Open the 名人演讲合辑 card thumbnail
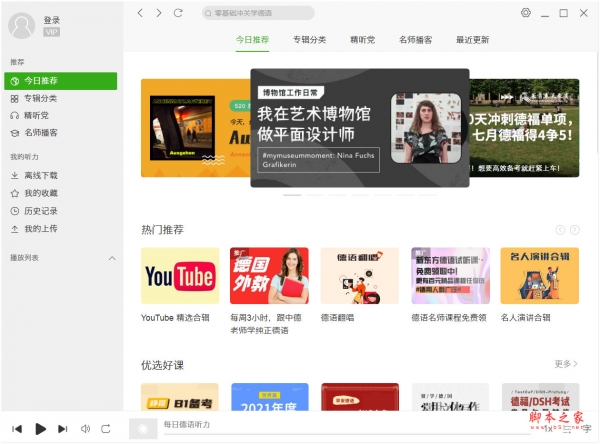This screenshot has height=444, width=600. [x=540, y=276]
